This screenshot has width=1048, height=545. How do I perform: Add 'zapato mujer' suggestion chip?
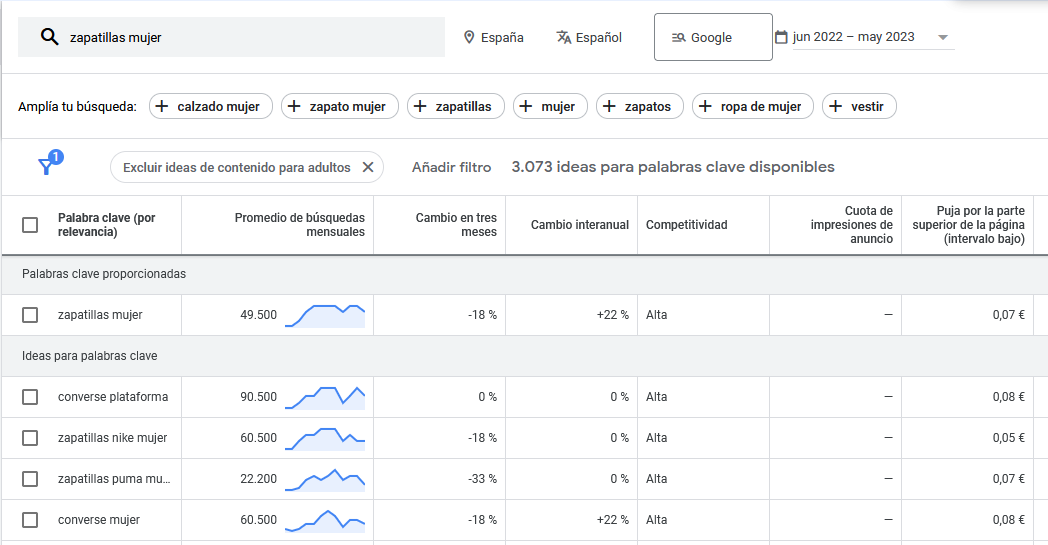point(340,106)
